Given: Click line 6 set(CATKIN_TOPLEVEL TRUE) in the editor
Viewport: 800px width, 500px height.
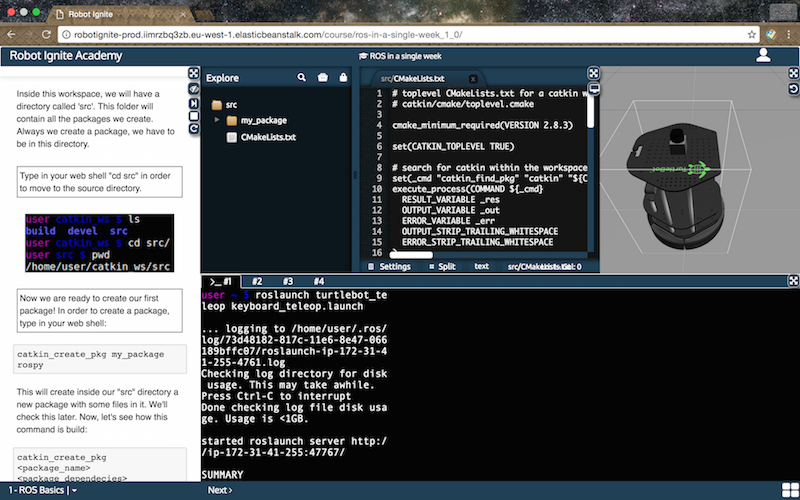Looking at the screenshot, I should [x=453, y=146].
